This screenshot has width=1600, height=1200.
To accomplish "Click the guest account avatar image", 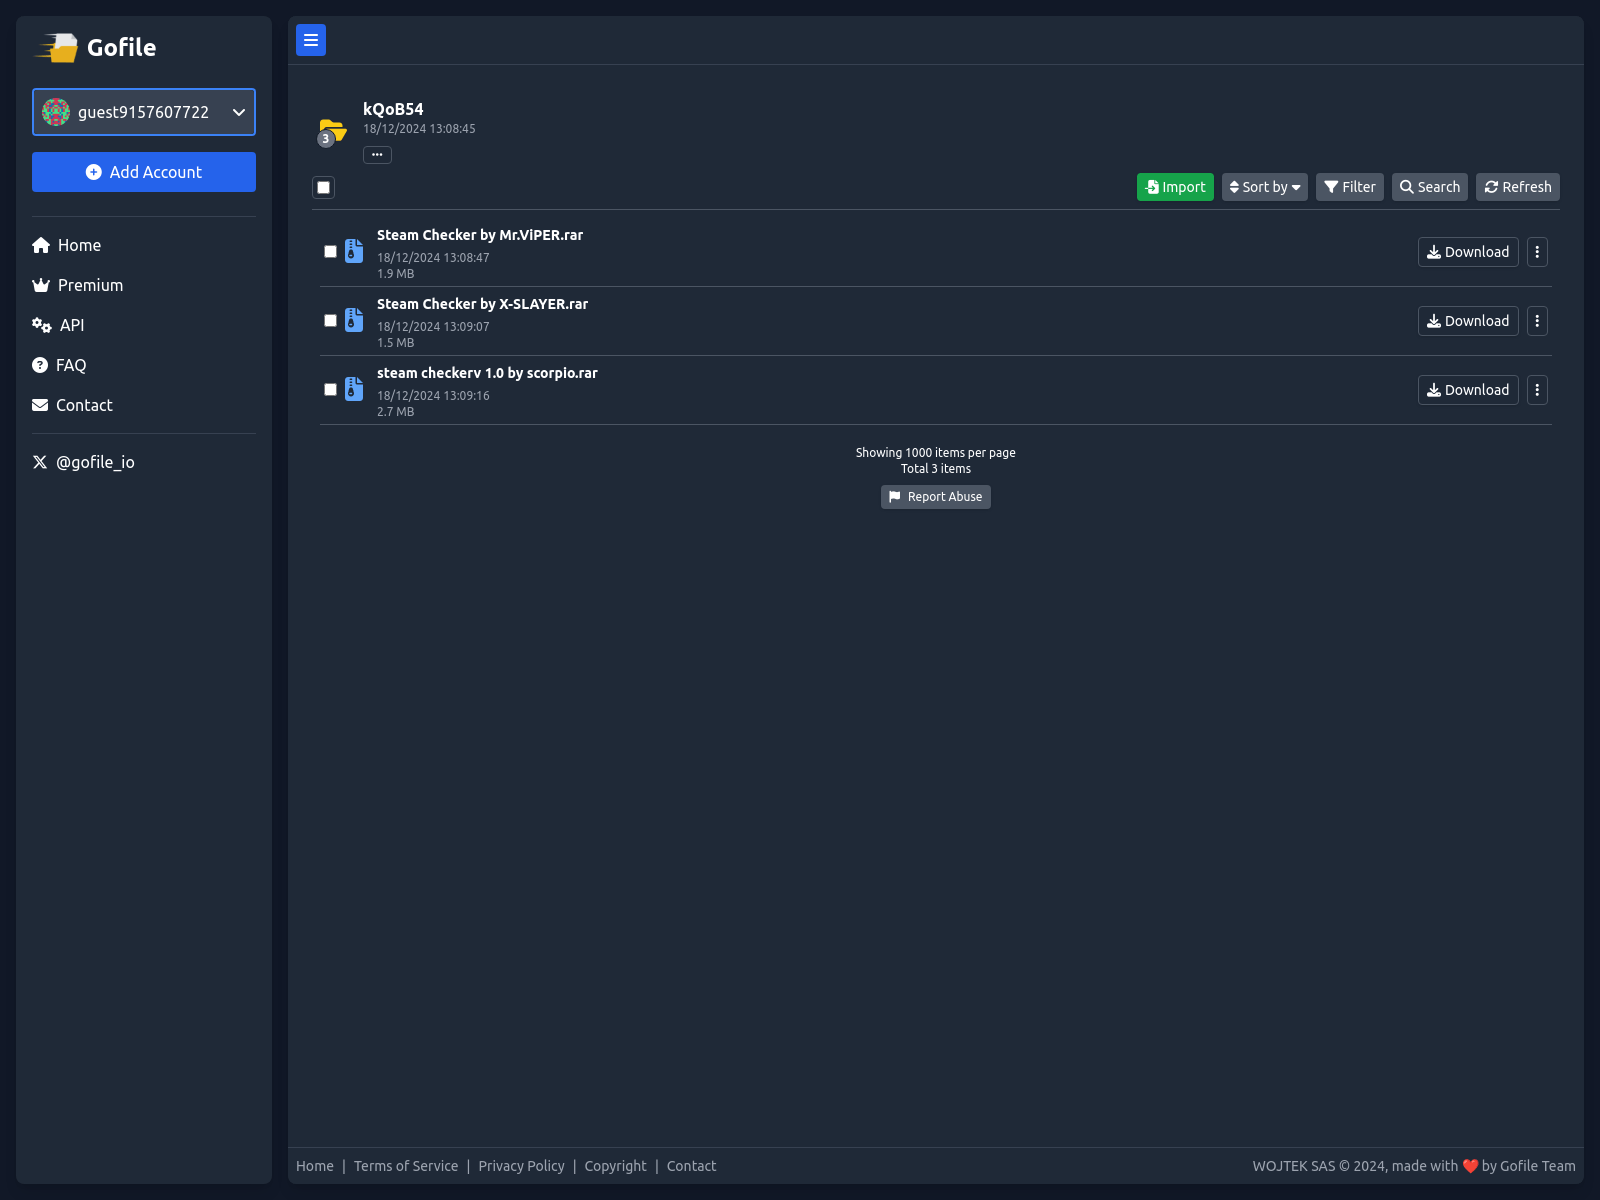I will [56, 112].
